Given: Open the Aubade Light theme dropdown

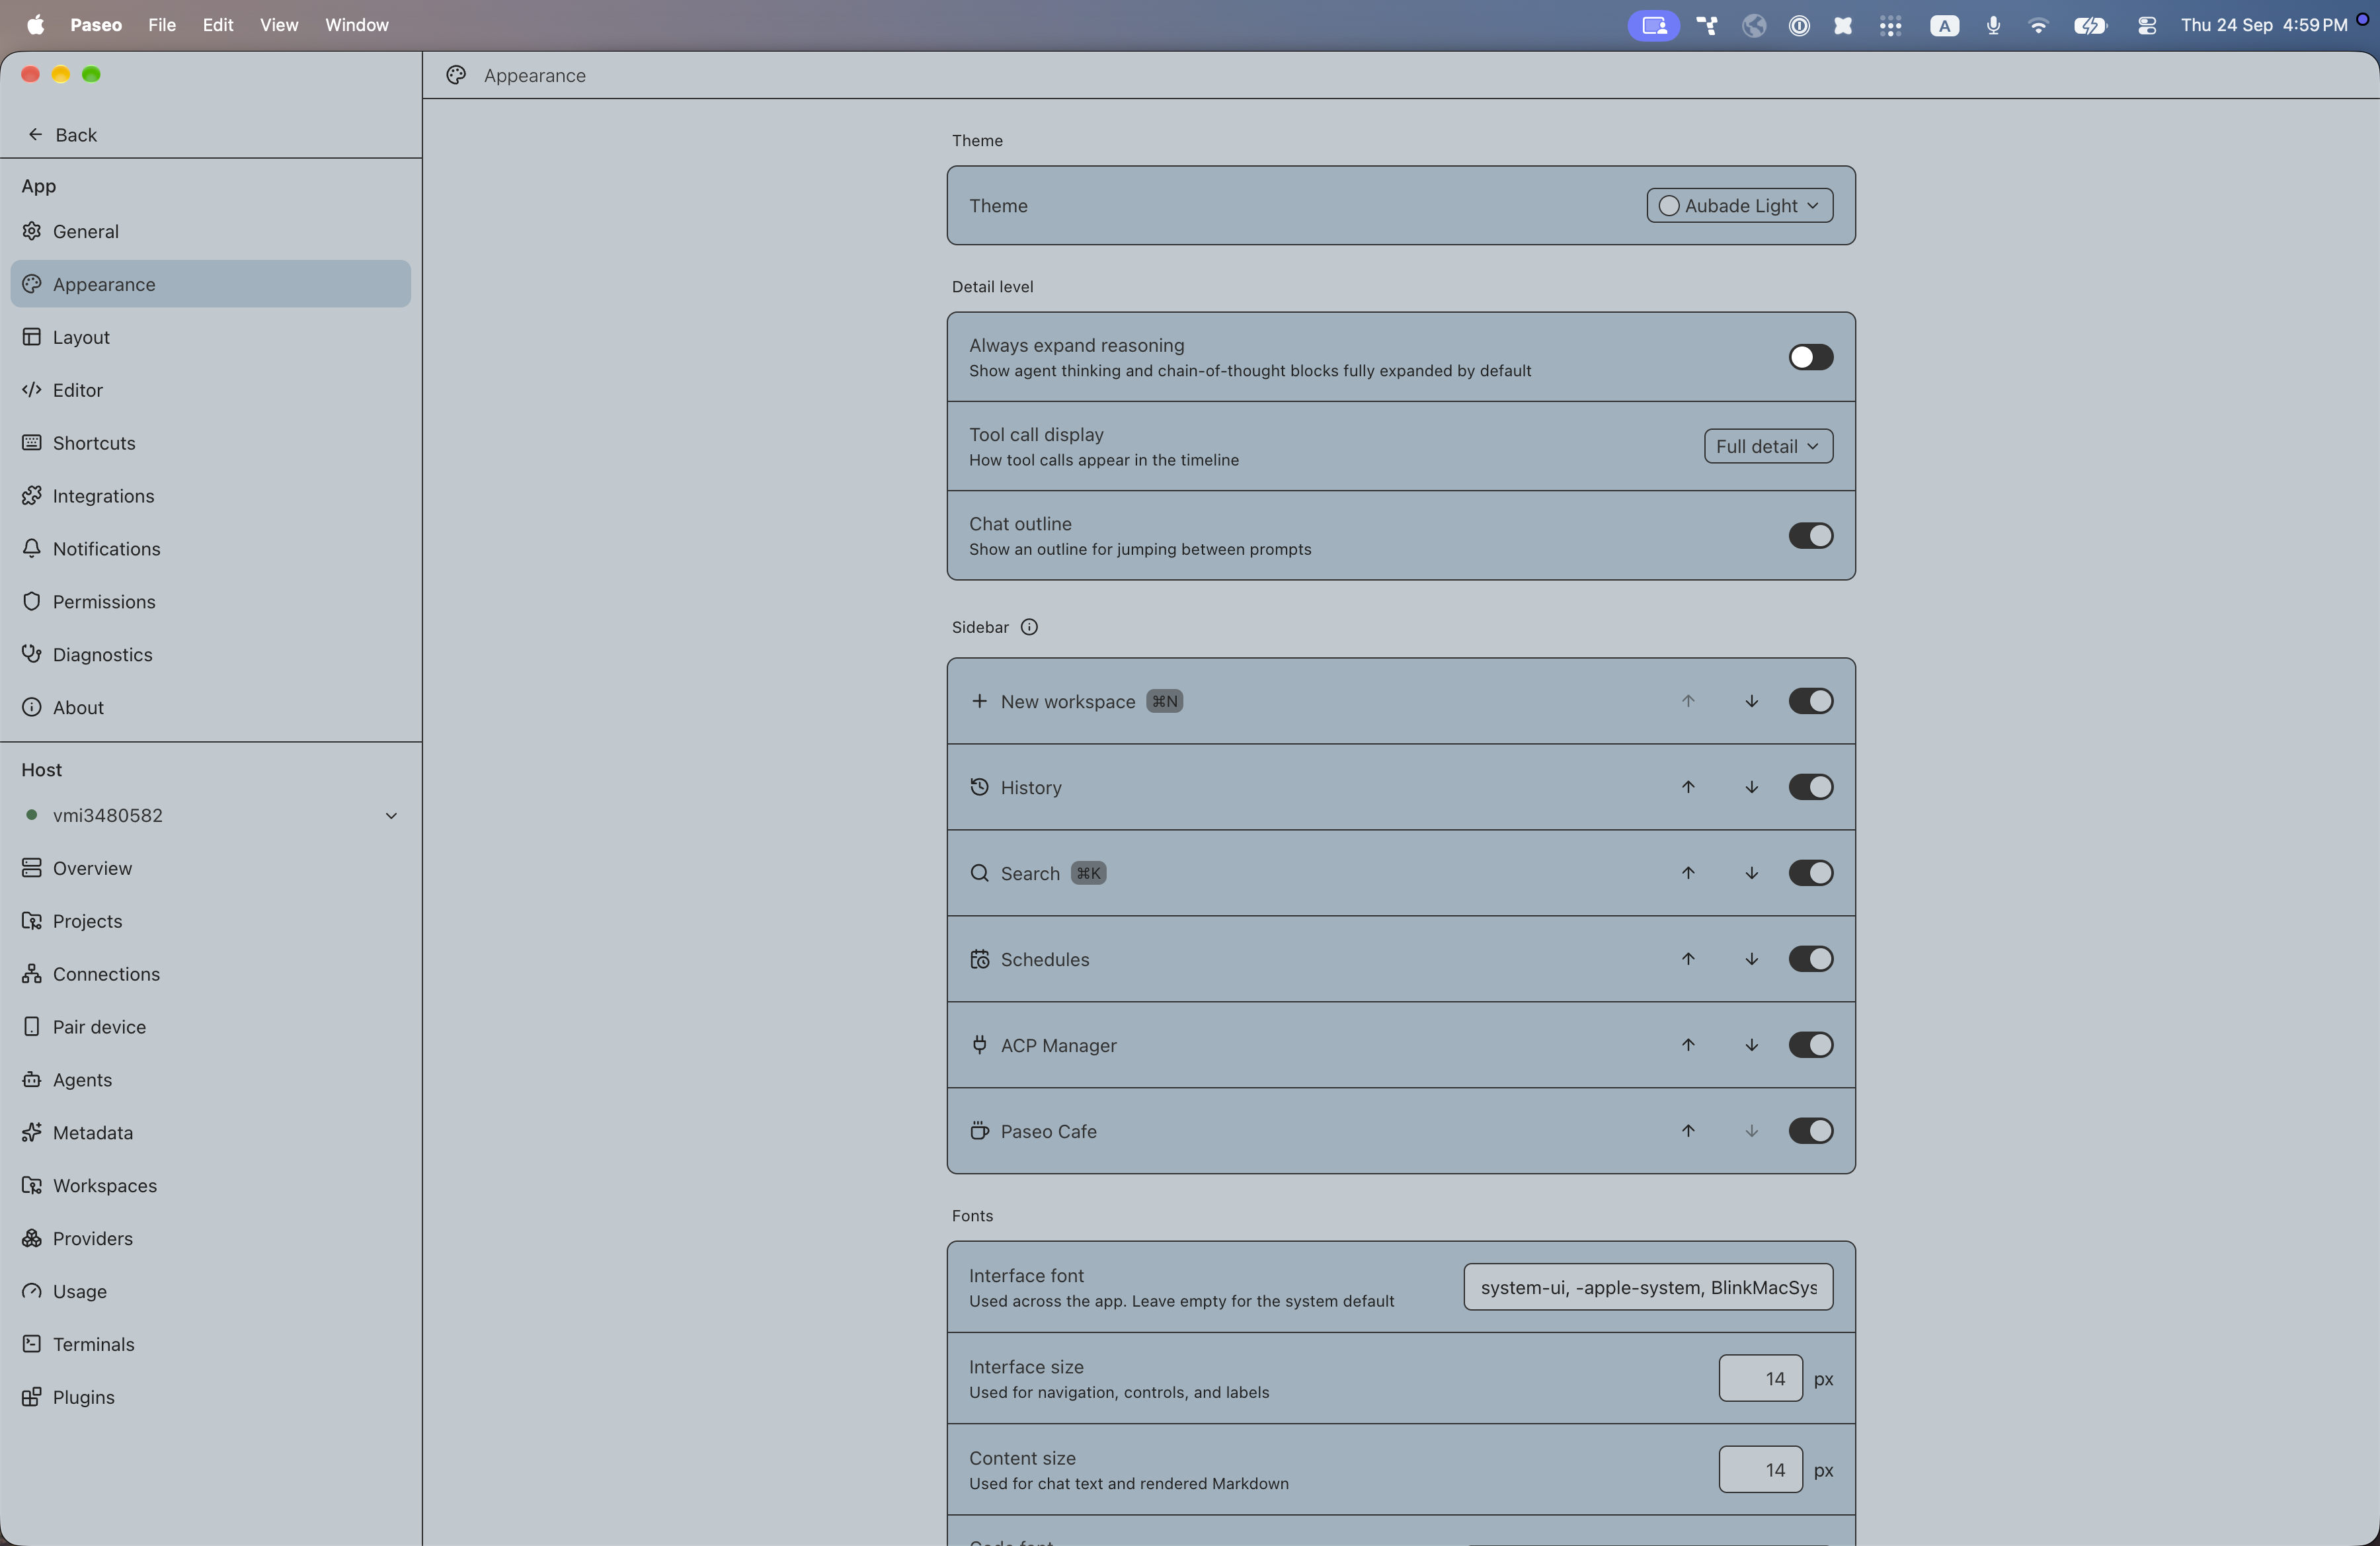Looking at the screenshot, I should [x=1739, y=205].
